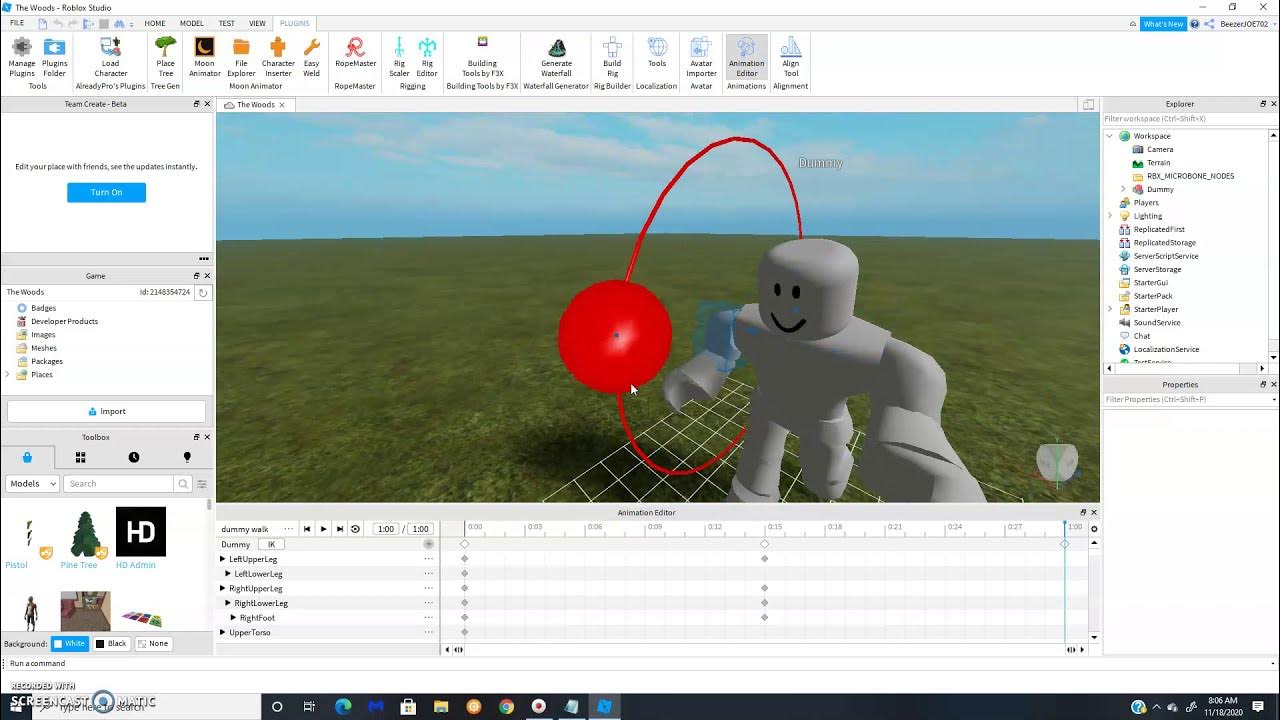The image size is (1280, 720).
Task: Select None toolbox background
Action: [x=153, y=644]
